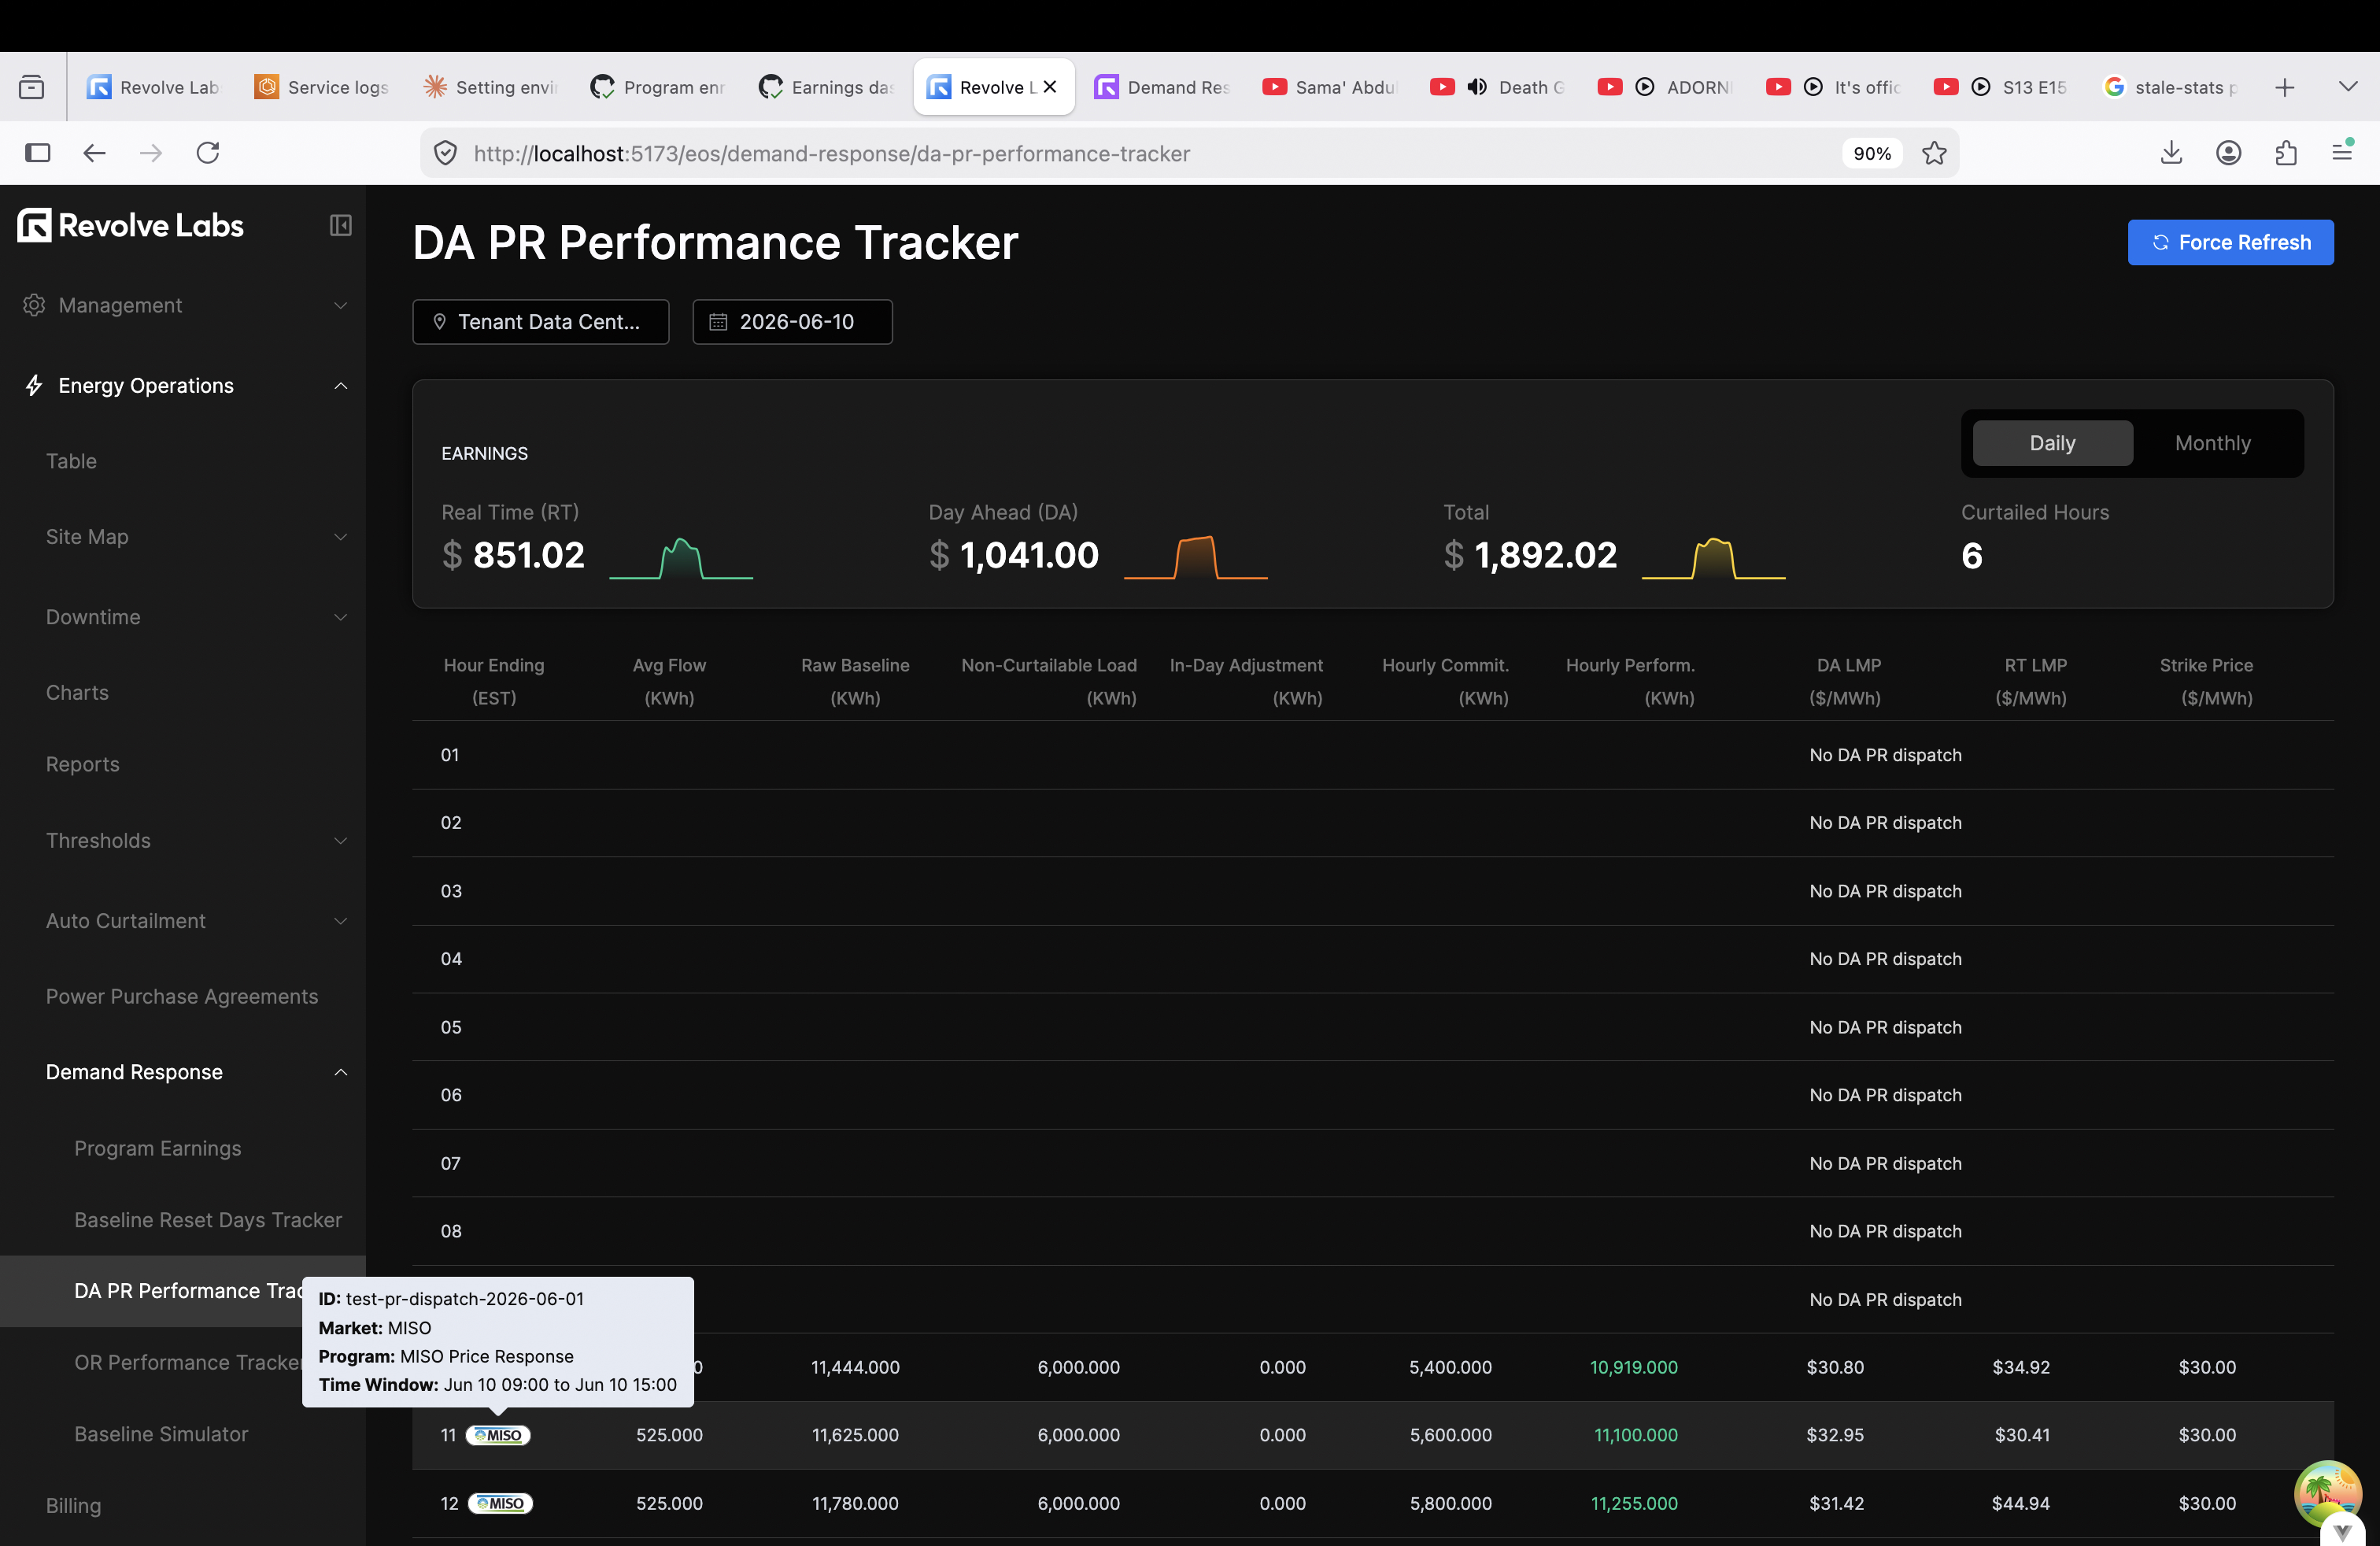Open Program Earnings page
This screenshot has height=1546, width=2380.
[158, 1148]
